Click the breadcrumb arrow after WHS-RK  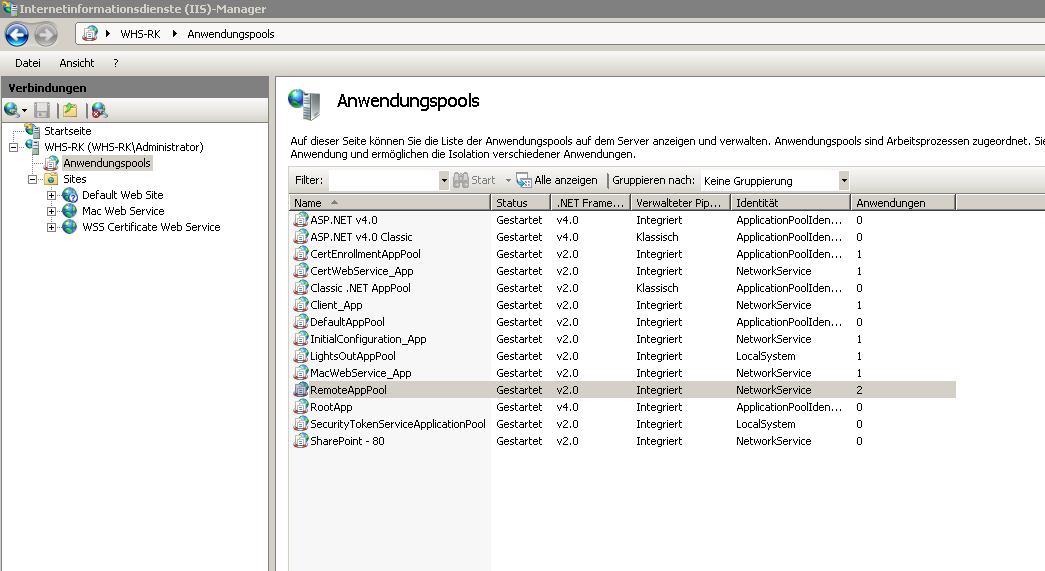[x=175, y=33]
